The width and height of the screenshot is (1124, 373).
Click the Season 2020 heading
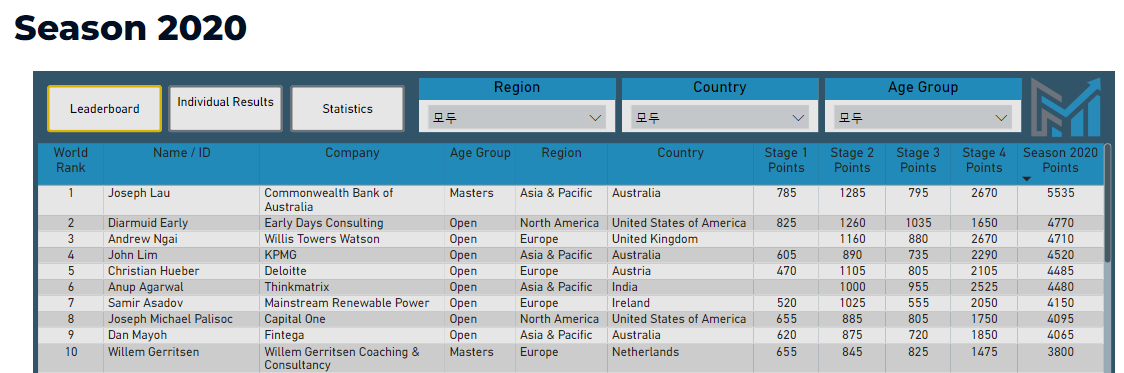coord(130,28)
